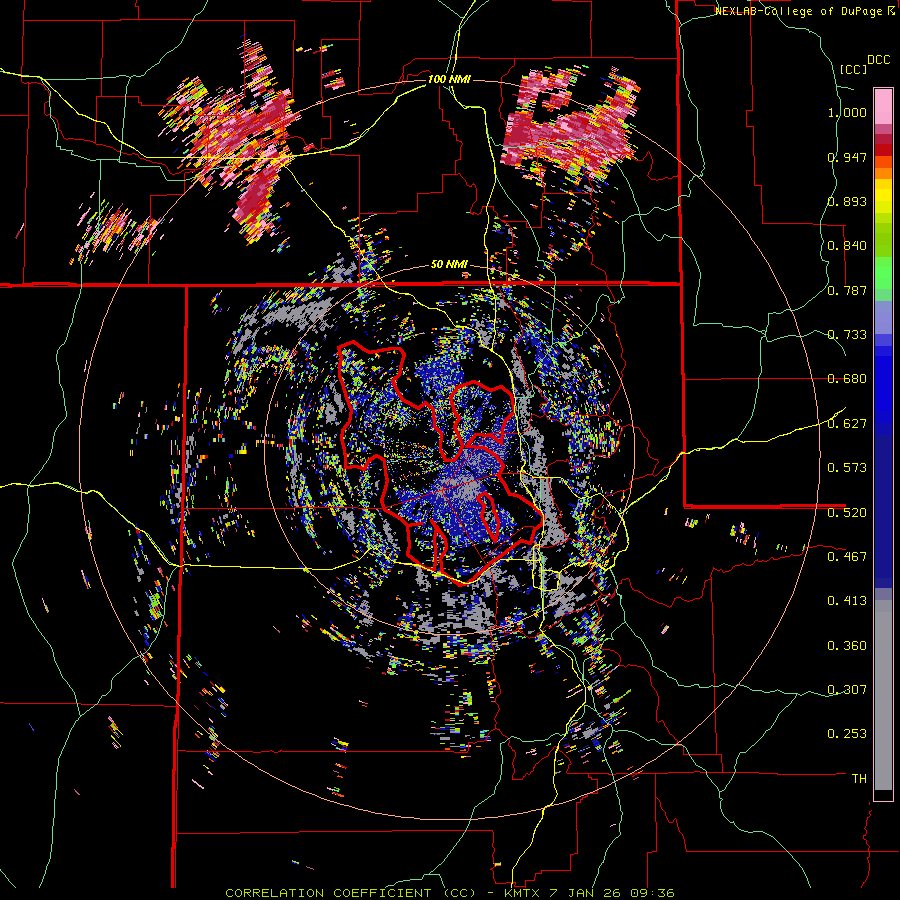Select the 0.947 legend value
This screenshot has width=900, height=900.
pos(847,157)
